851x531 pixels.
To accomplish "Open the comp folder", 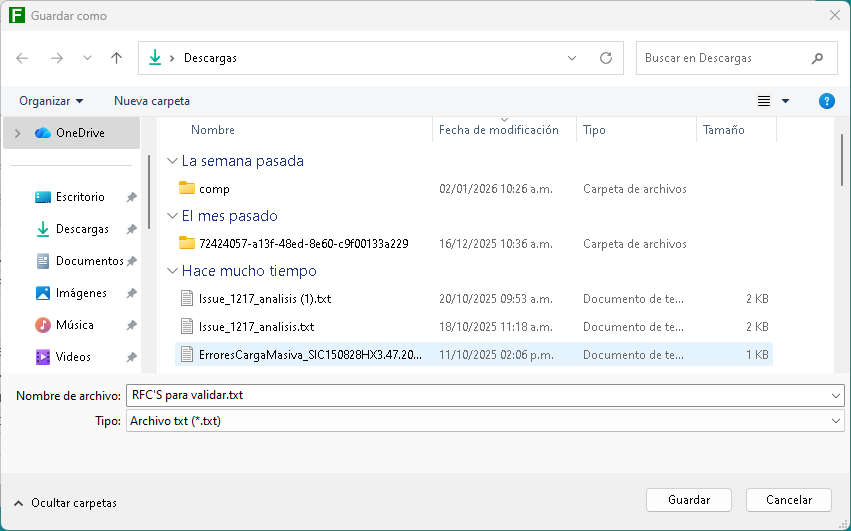I will coord(214,189).
